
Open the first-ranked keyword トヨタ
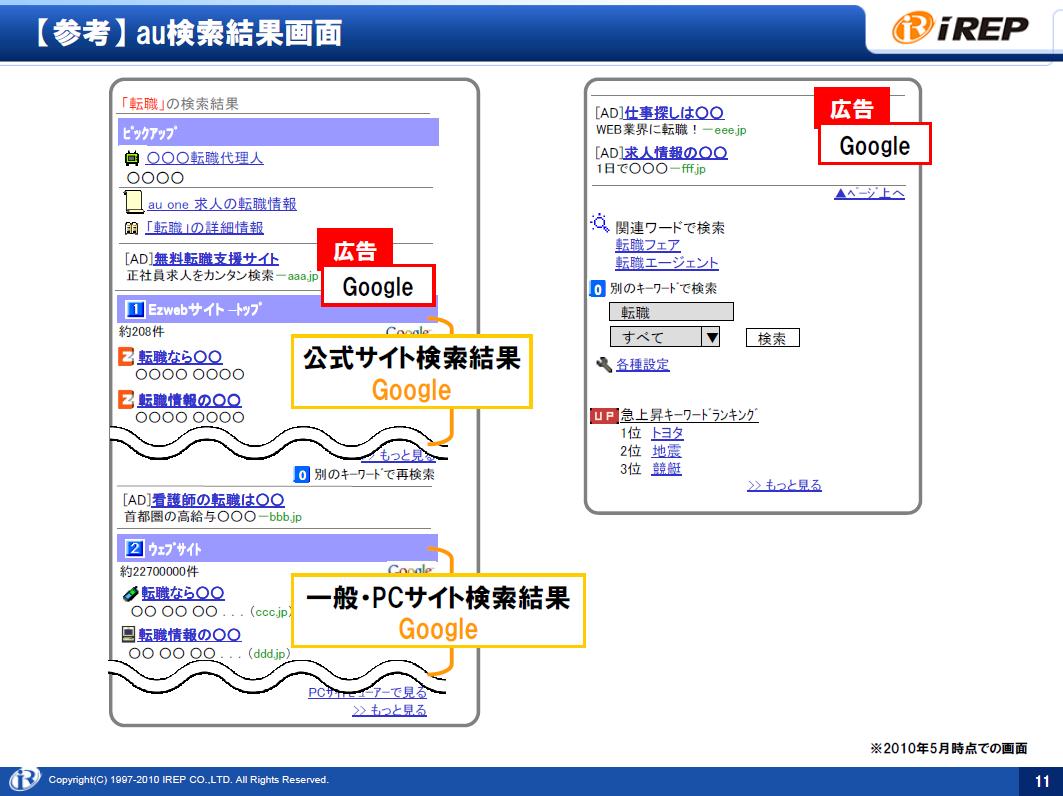click(667, 433)
